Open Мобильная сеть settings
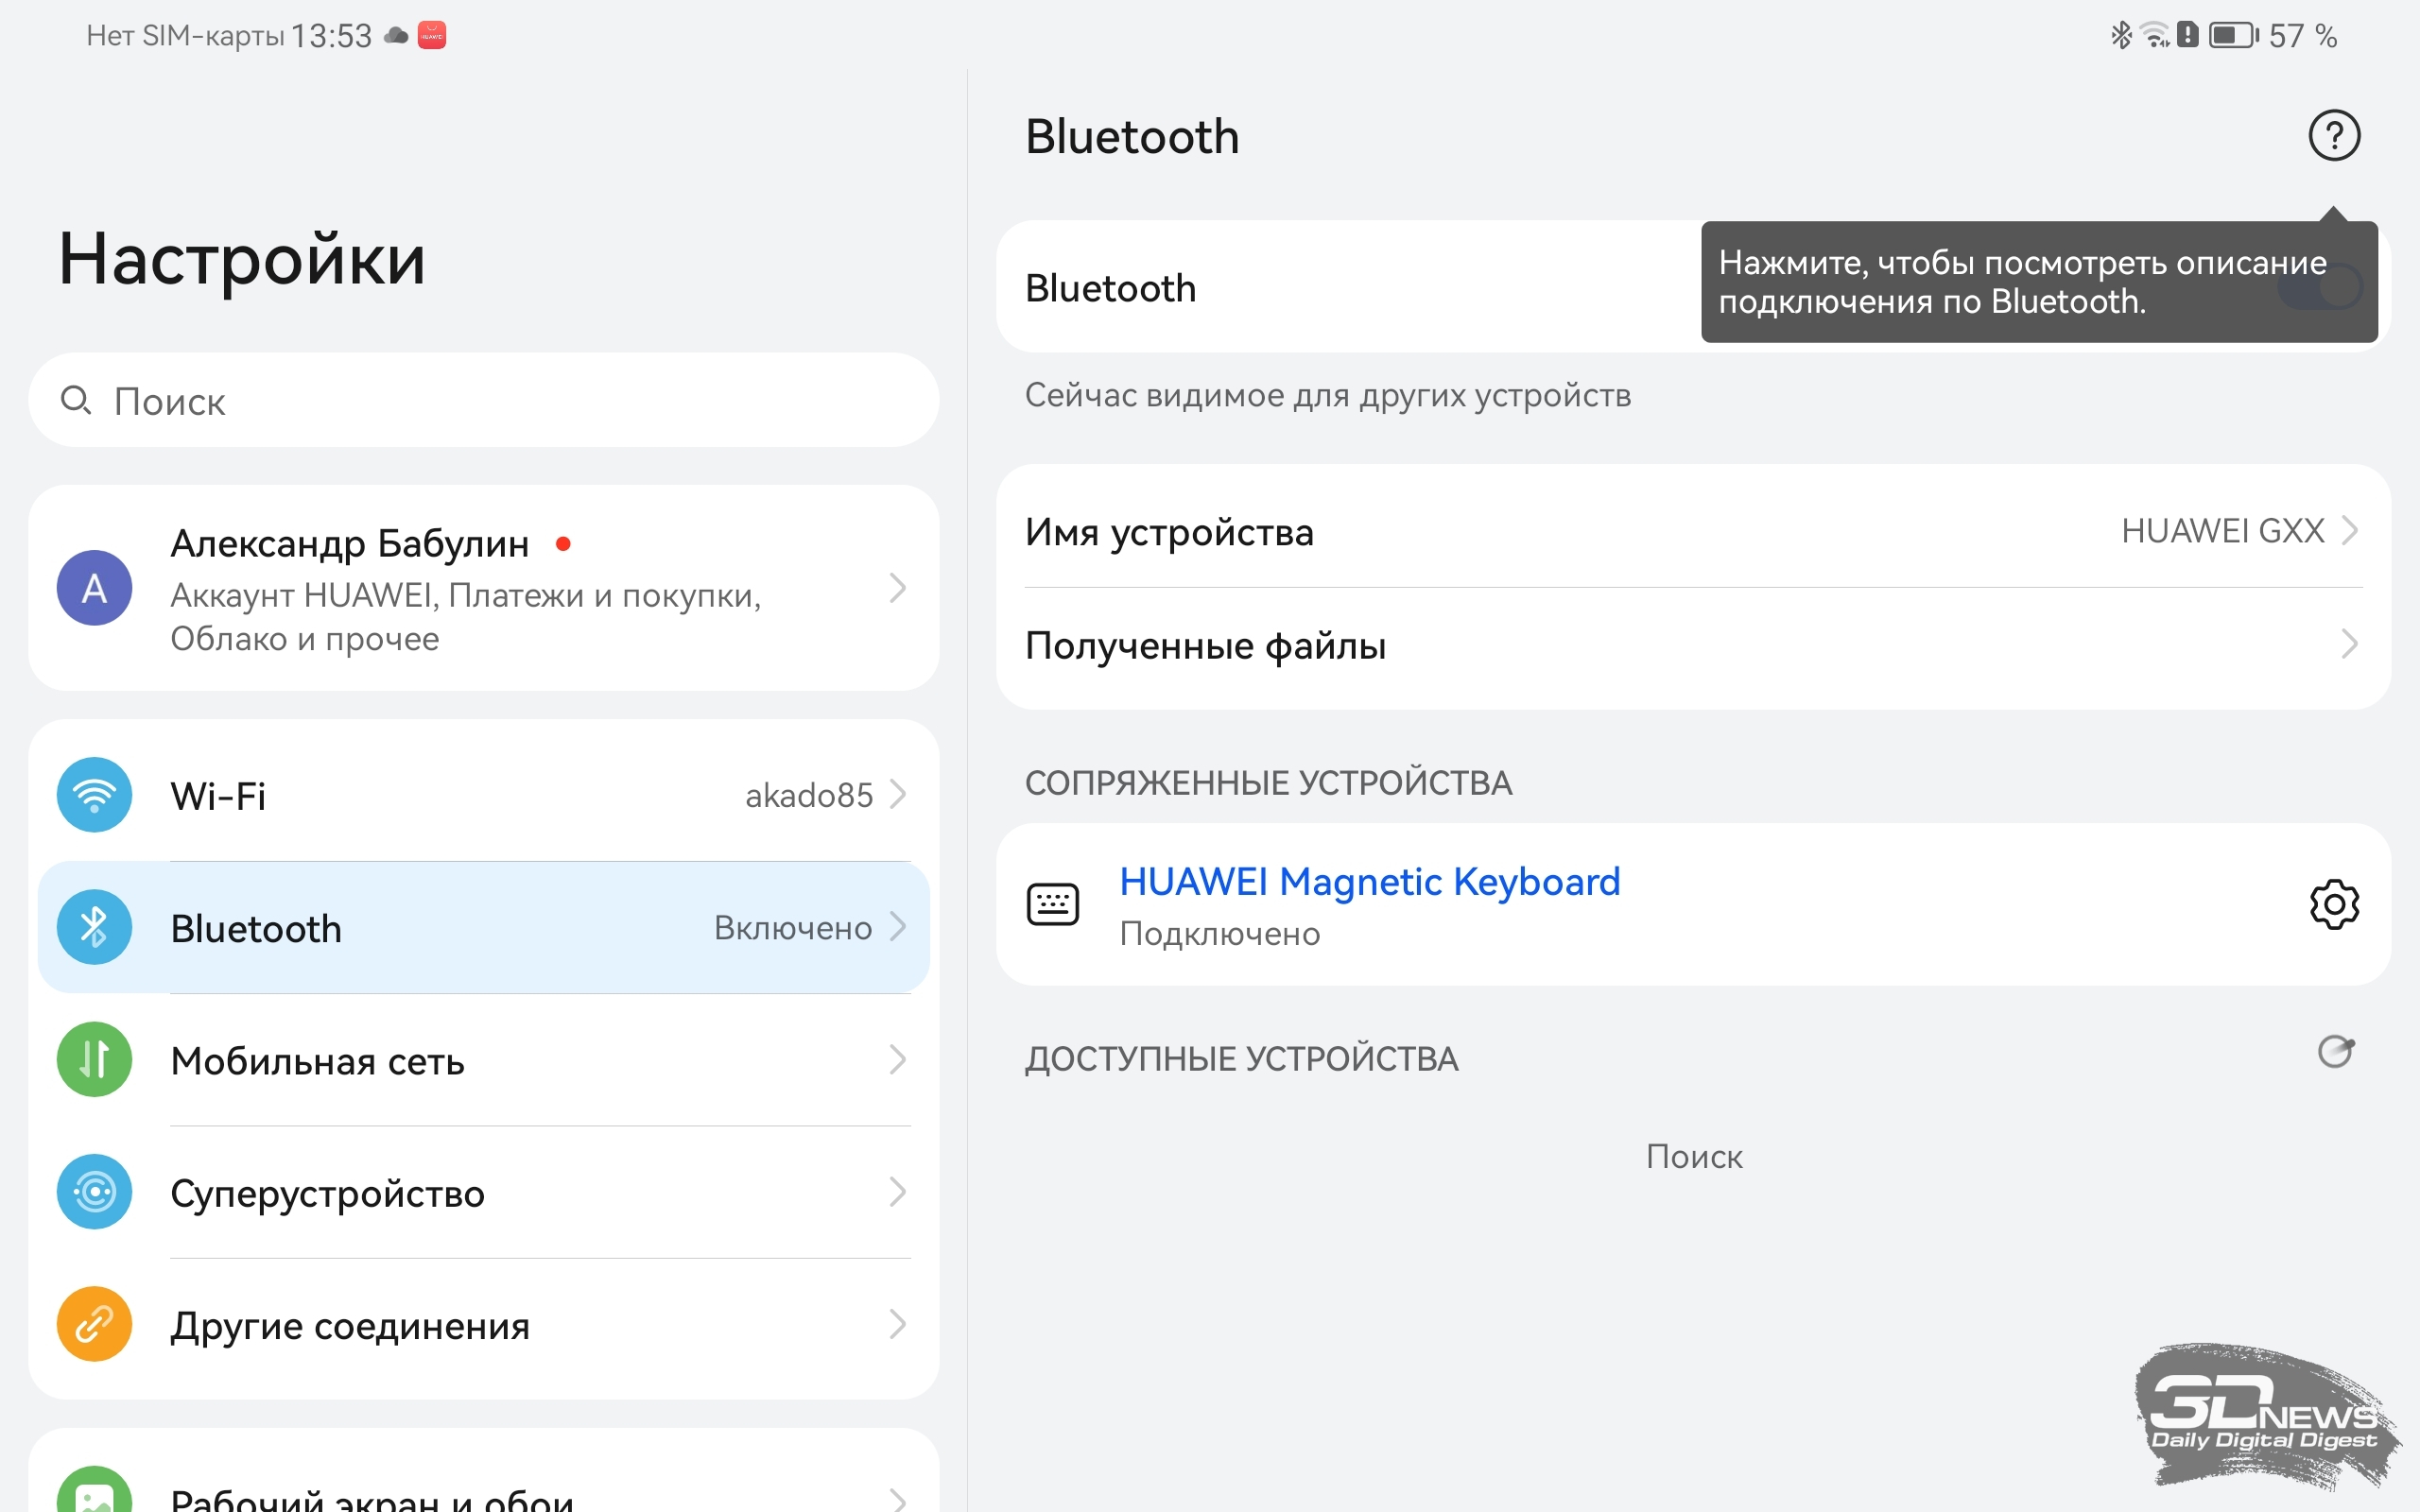Viewport: 2420px width, 1512px height. 484,1060
